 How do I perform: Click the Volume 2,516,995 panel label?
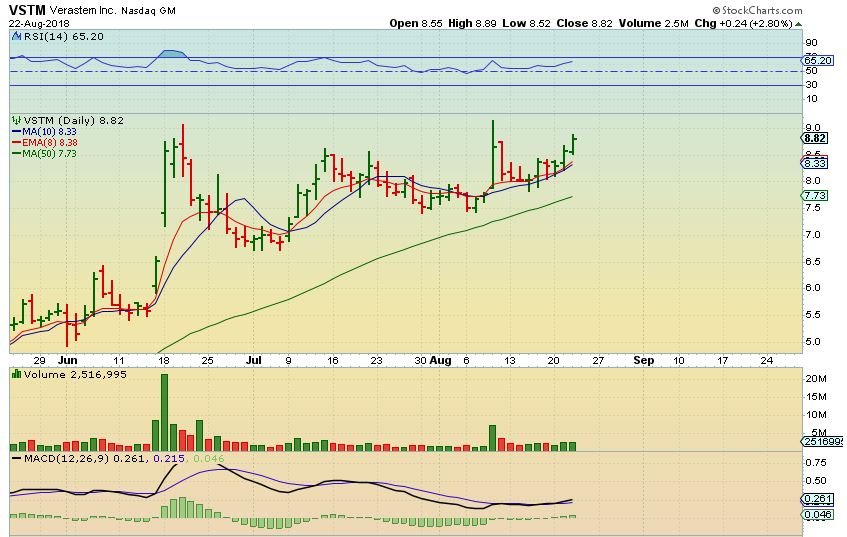pyautogui.click(x=75, y=374)
